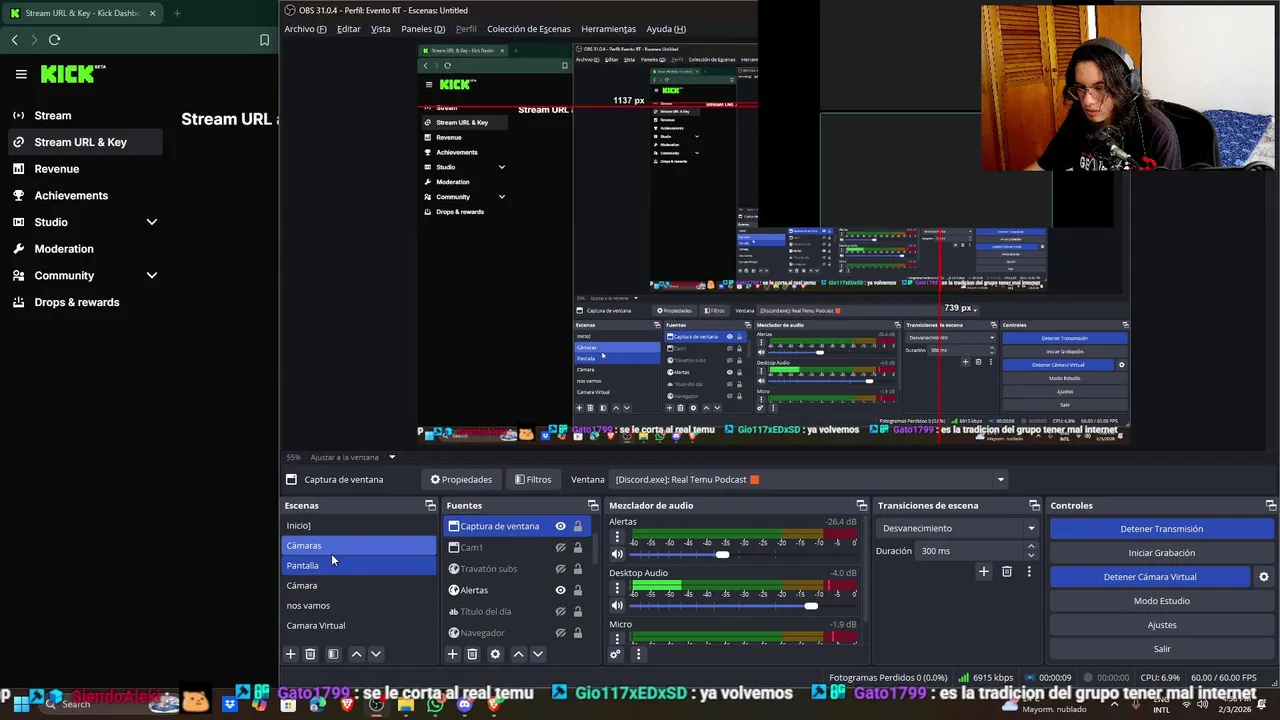Open a new browser tab

tap(177, 13)
